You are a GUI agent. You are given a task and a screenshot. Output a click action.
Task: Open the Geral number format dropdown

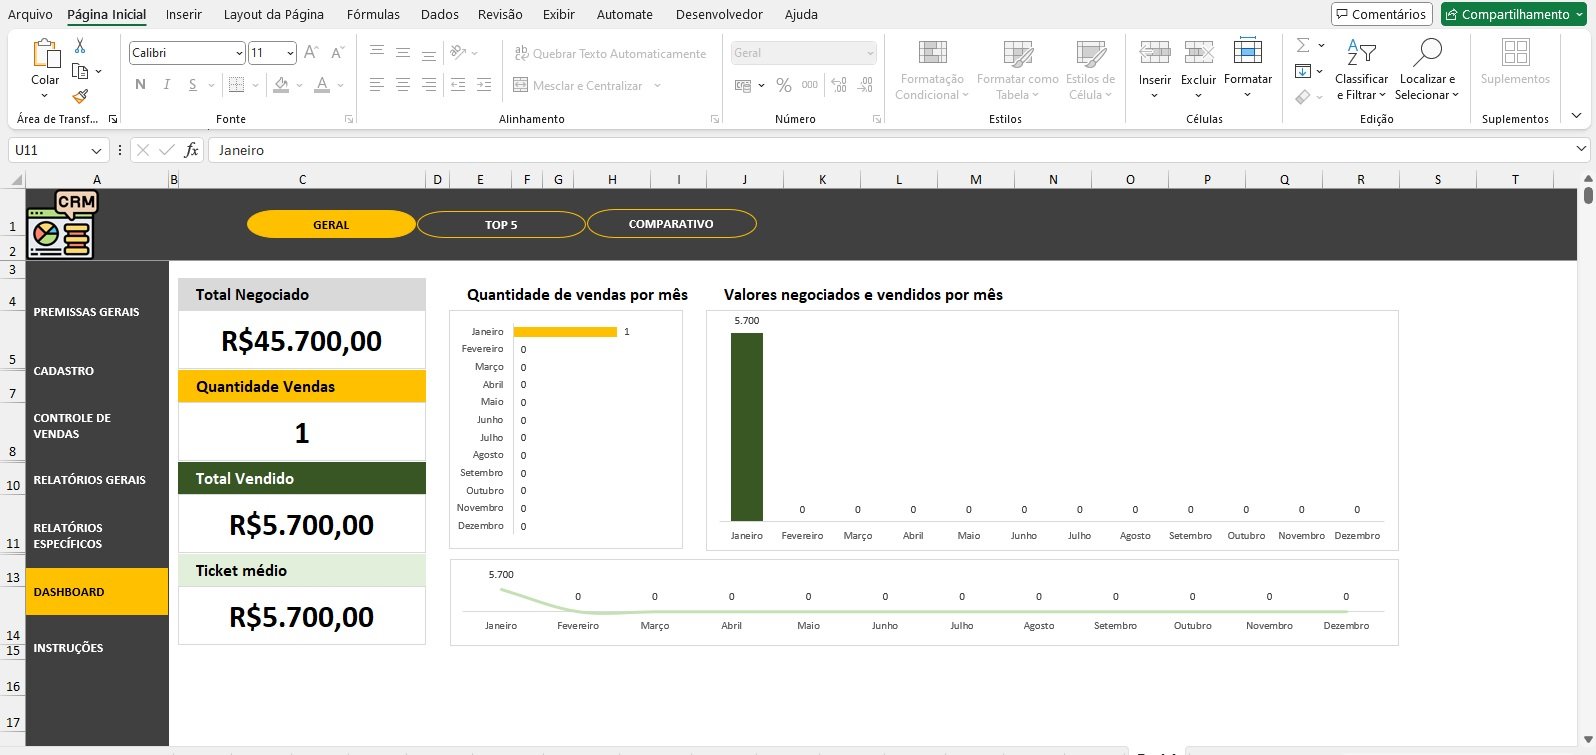click(x=870, y=53)
